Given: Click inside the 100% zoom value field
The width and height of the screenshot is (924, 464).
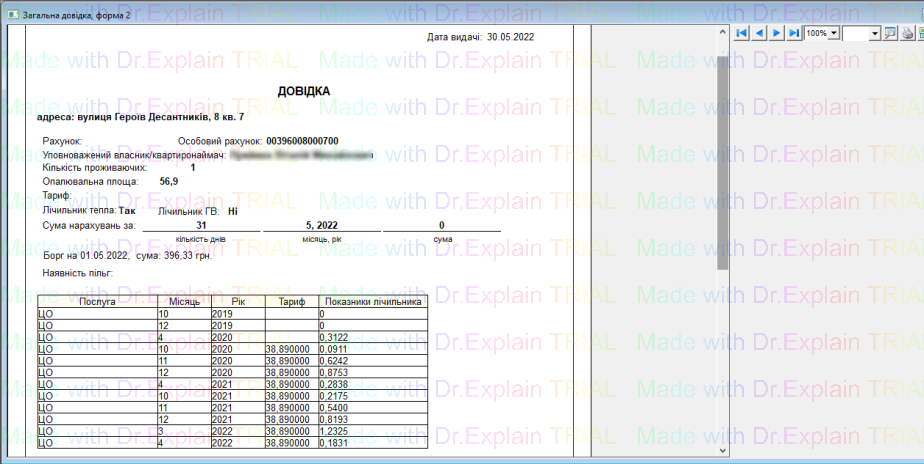Looking at the screenshot, I should [816, 33].
